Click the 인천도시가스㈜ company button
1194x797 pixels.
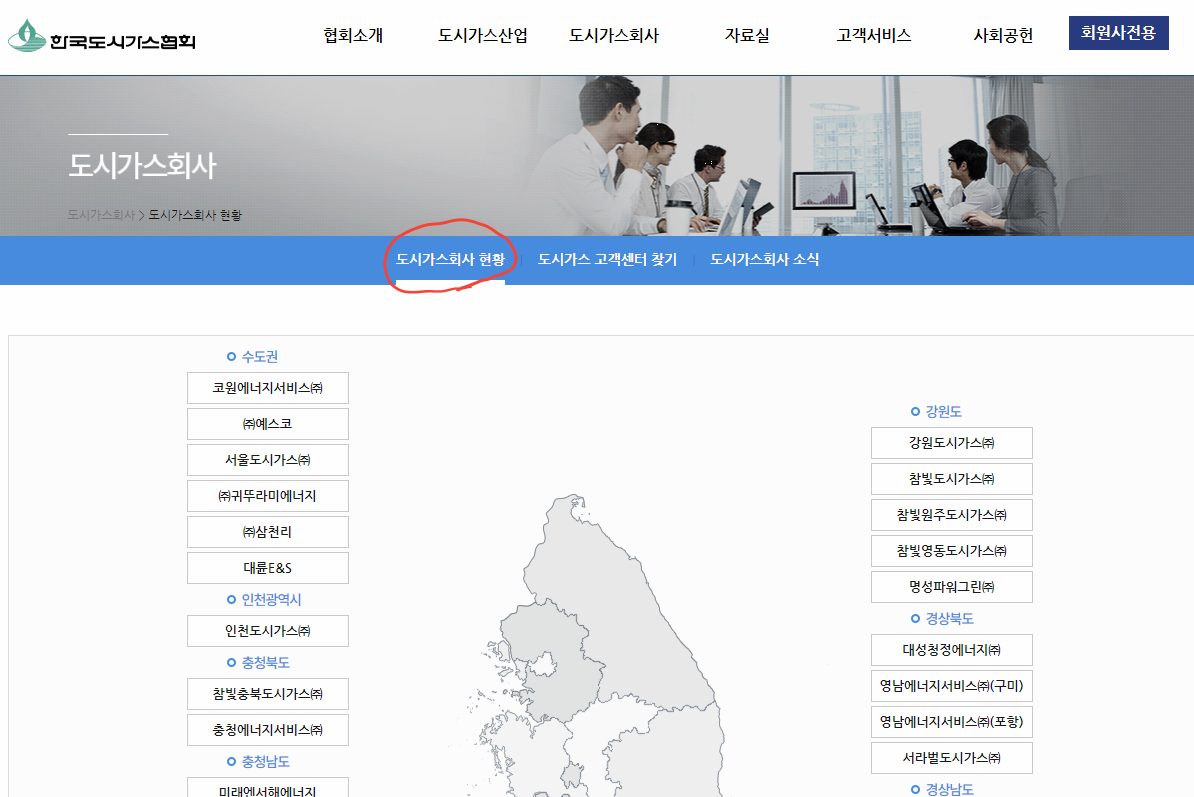pos(267,630)
